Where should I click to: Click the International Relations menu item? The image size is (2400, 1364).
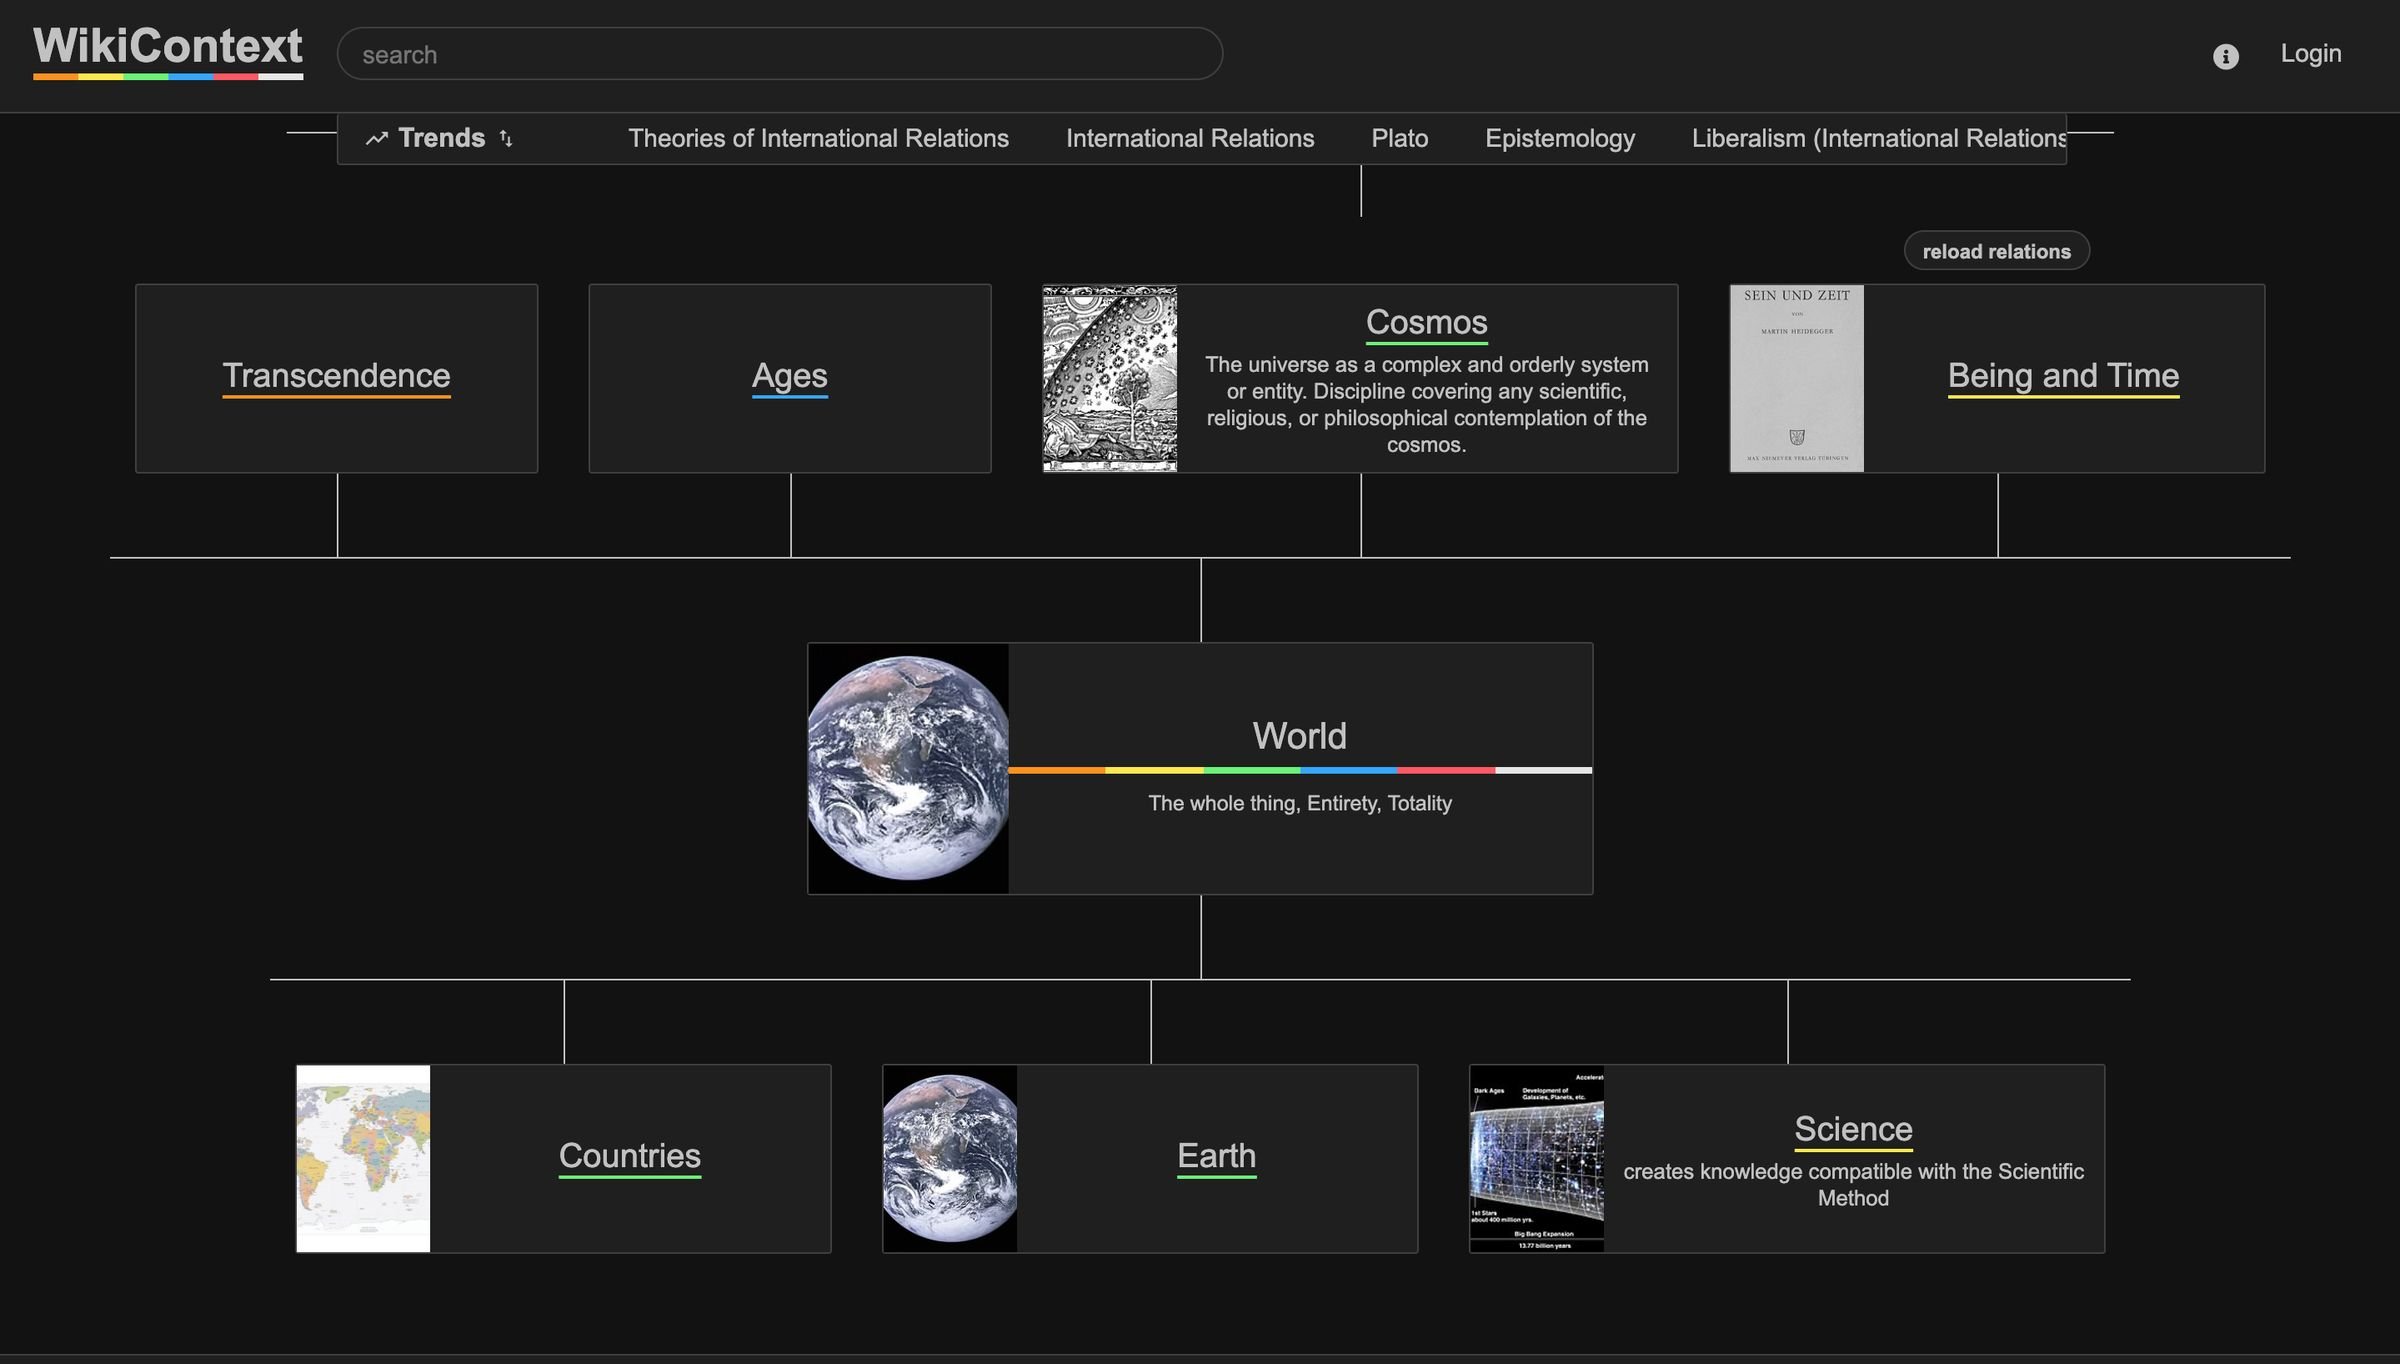tap(1190, 139)
